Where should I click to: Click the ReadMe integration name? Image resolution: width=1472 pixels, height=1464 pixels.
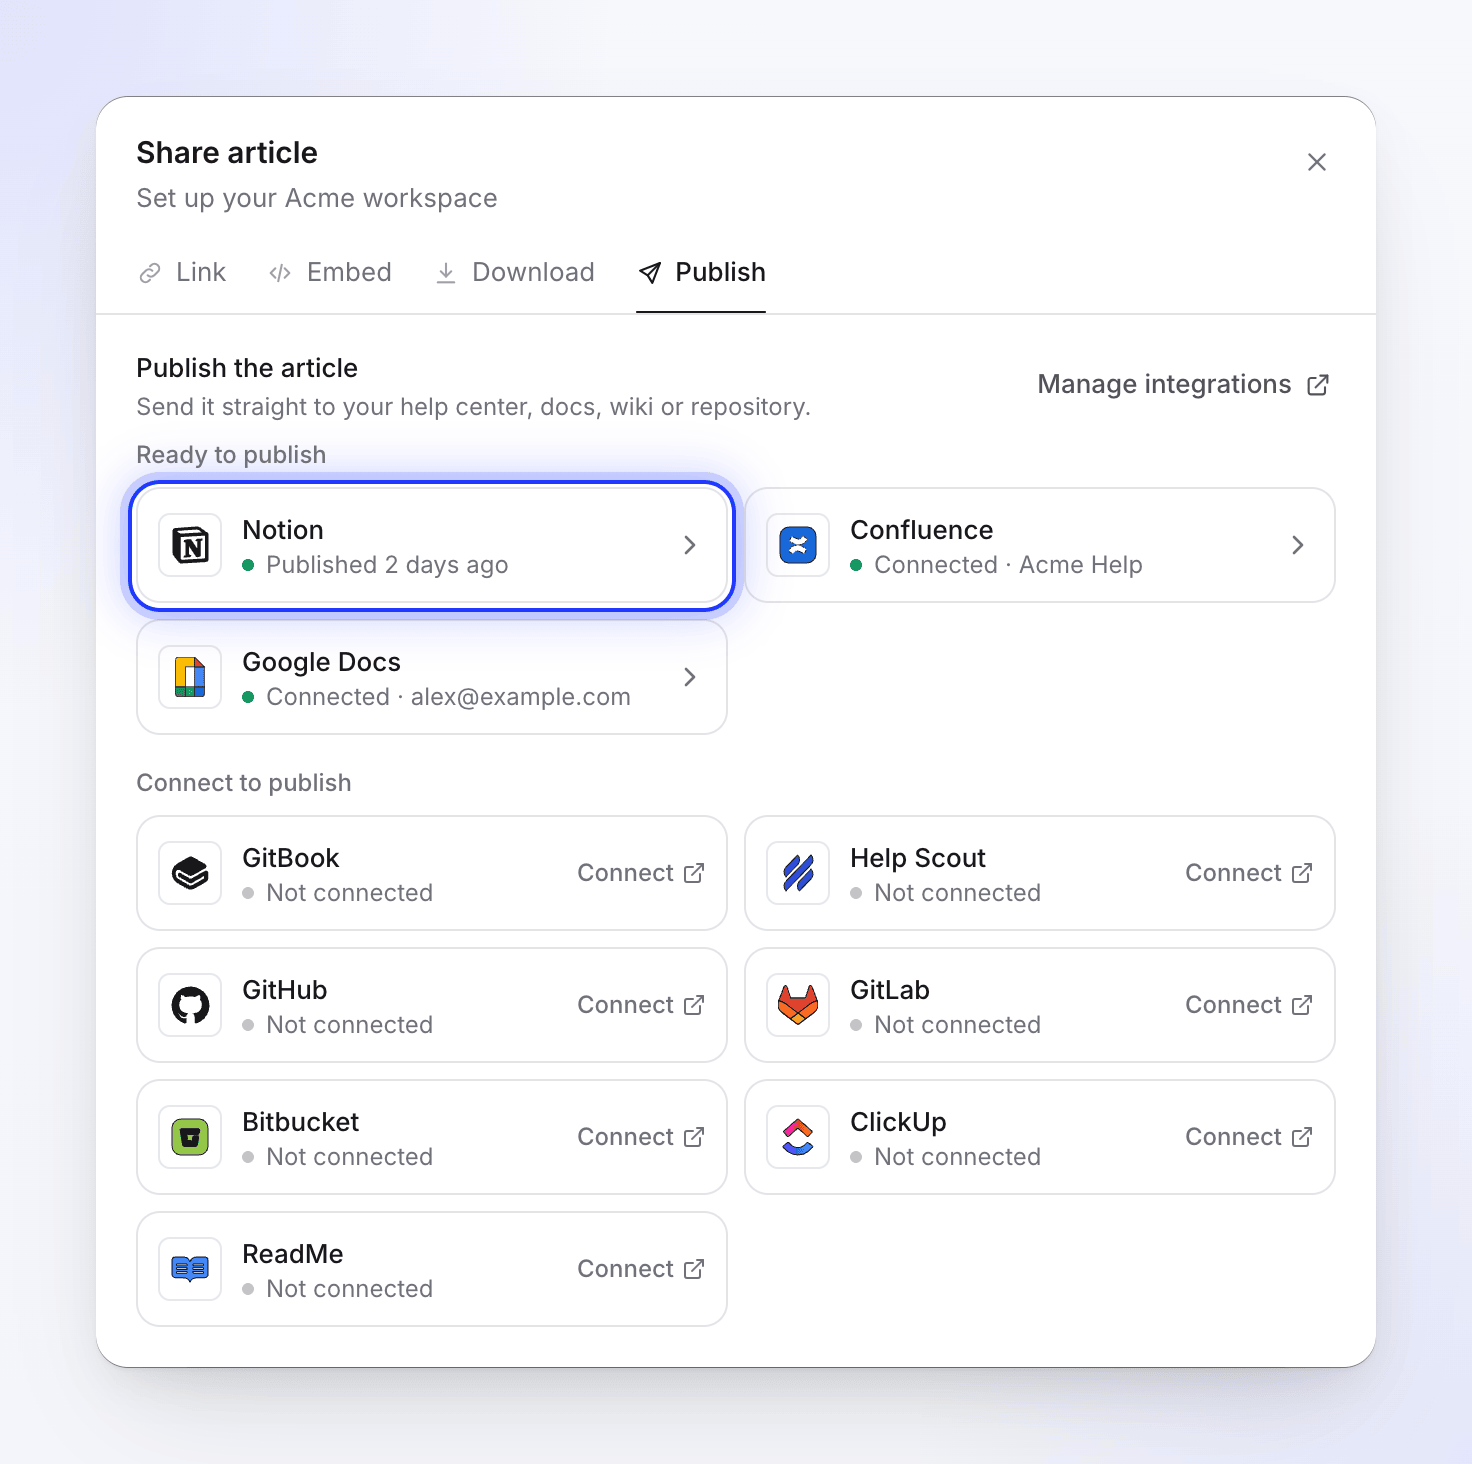[x=293, y=1254]
